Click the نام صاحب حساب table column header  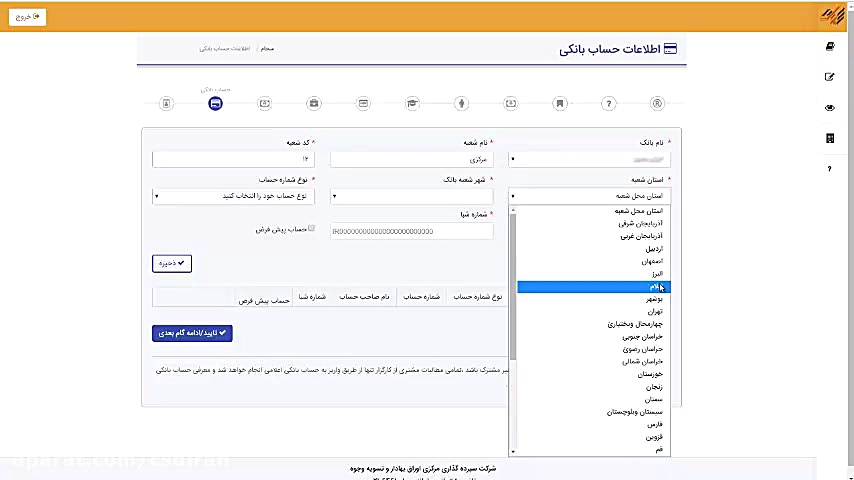[364, 297]
